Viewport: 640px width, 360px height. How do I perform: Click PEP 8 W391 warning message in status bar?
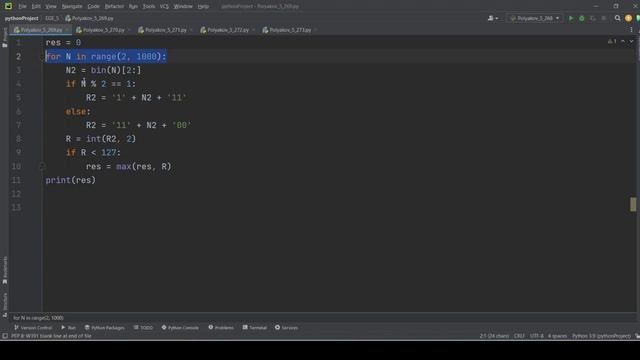51,336
